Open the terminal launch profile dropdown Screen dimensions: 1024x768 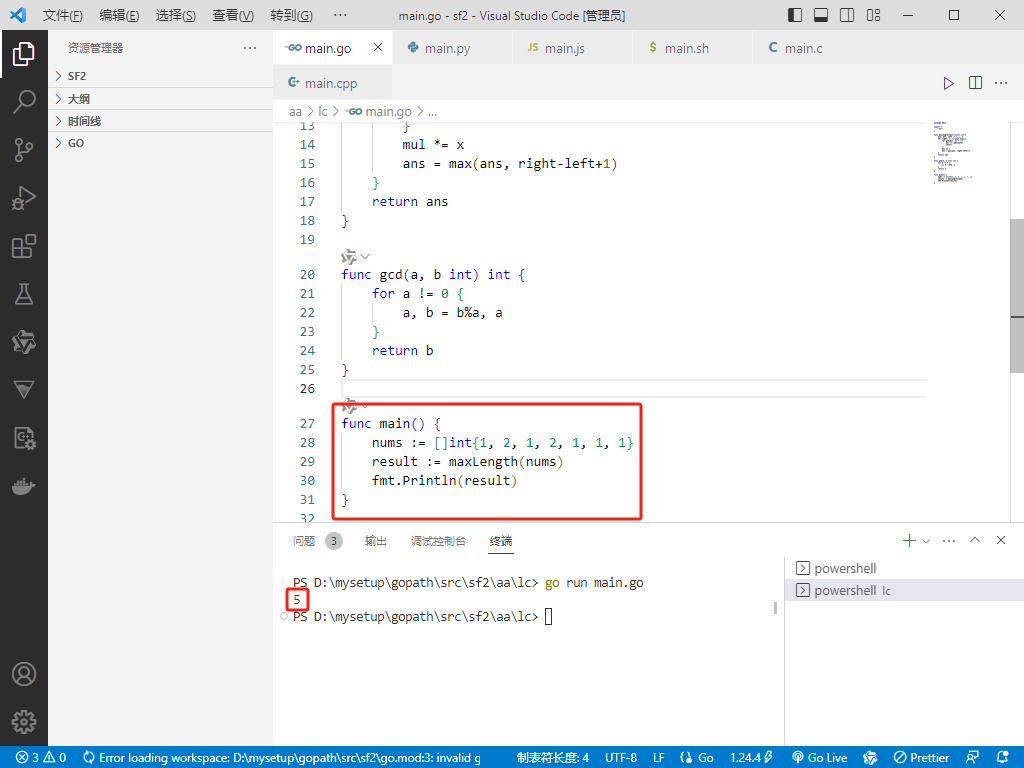(x=926, y=541)
